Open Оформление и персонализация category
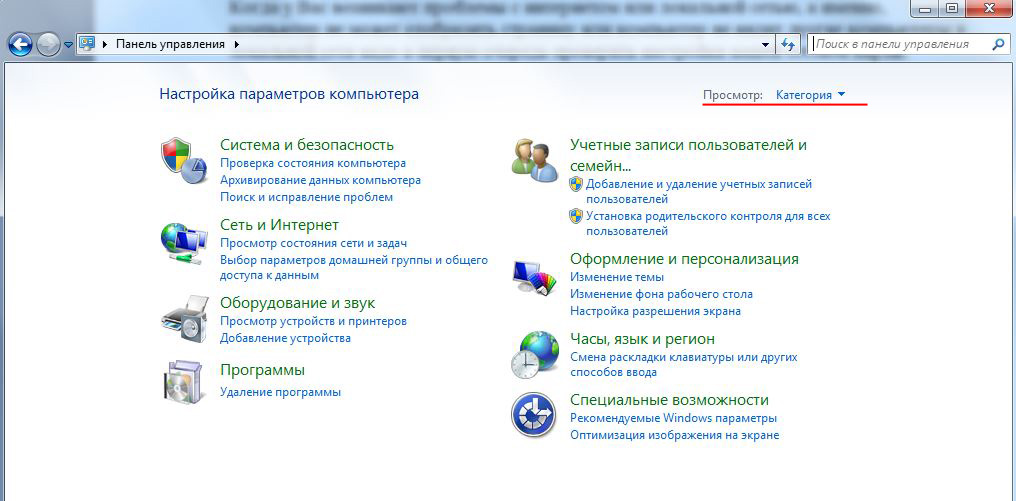This screenshot has width=1016, height=501. point(684,259)
